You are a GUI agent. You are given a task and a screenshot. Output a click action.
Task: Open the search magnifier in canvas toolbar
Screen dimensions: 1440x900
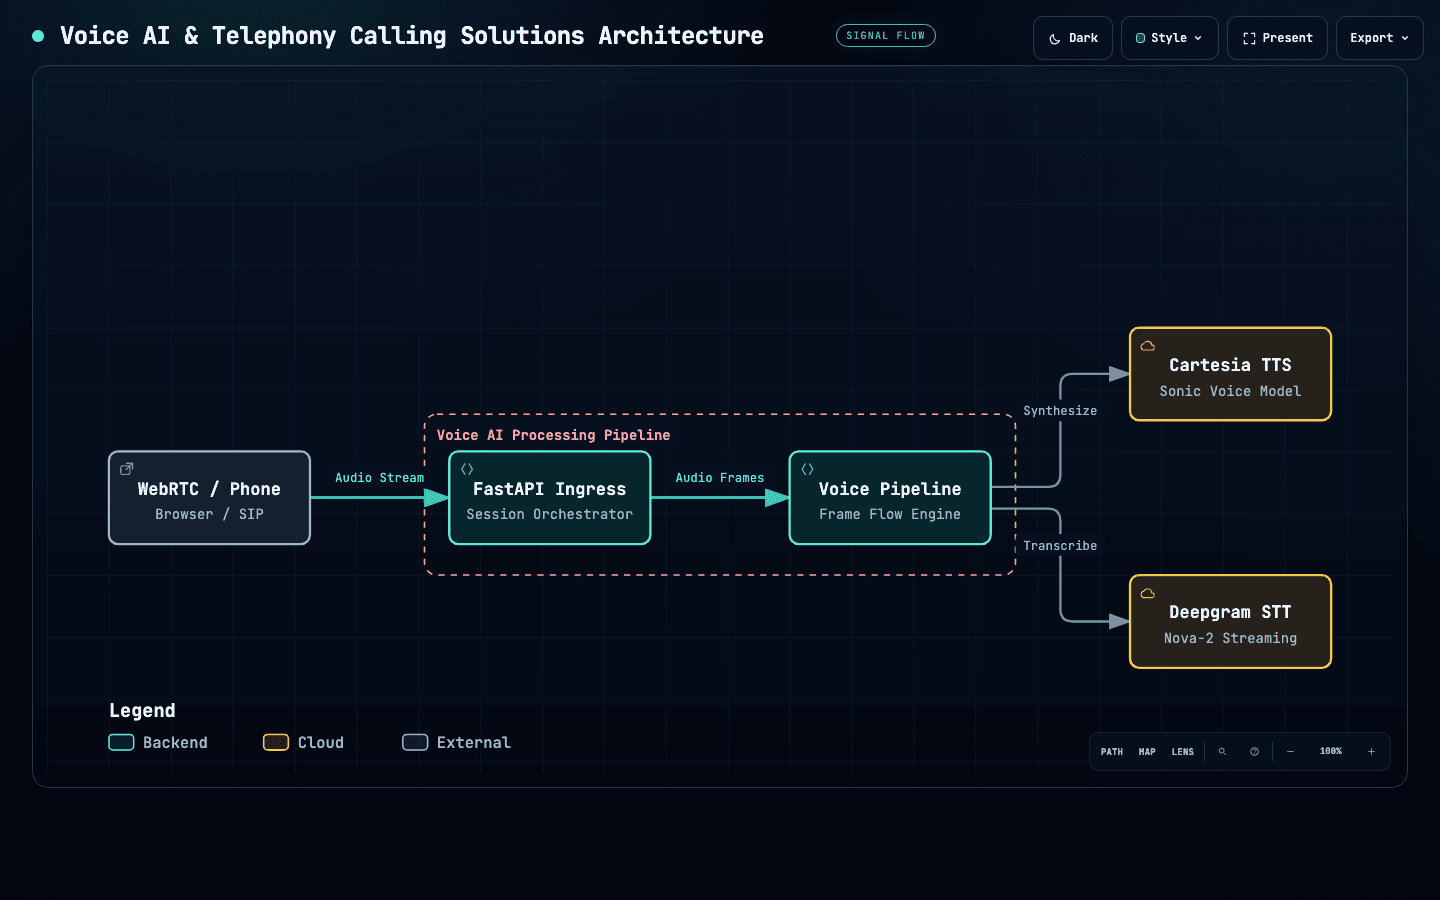coord(1222,752)
